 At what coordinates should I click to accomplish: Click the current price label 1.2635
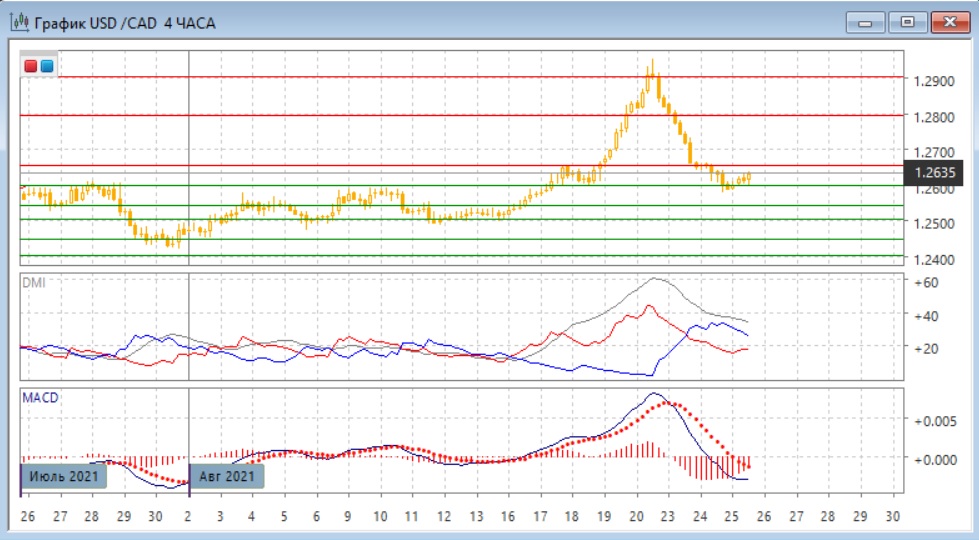tap(934, 172)
